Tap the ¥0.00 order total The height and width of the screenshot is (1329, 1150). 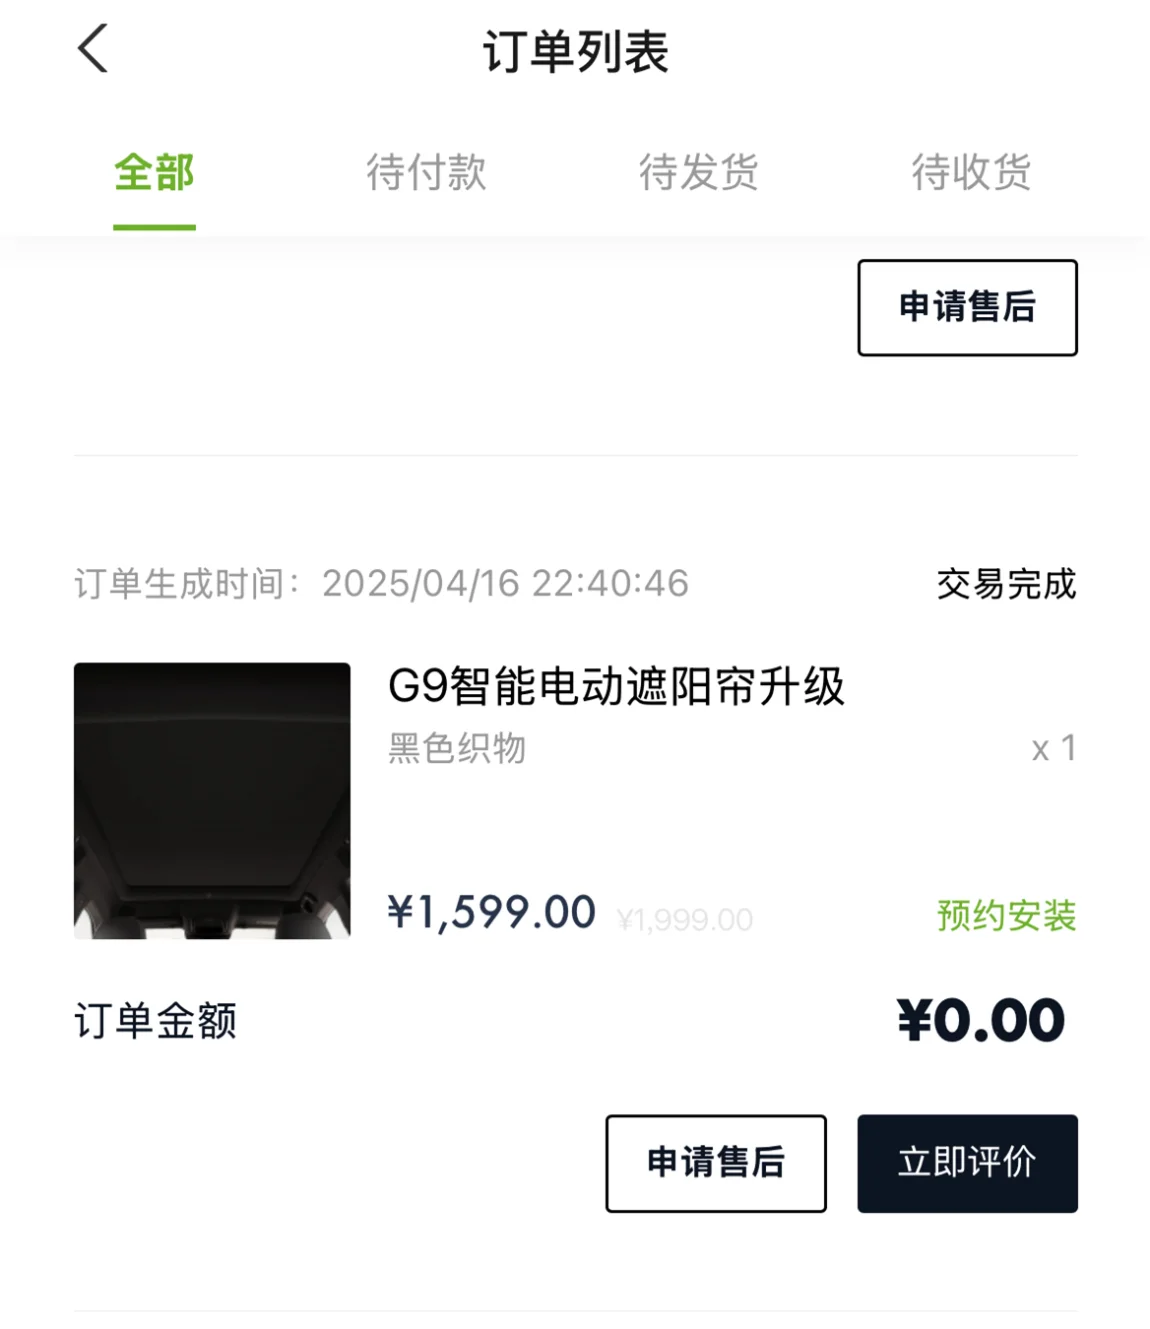coord(981,1021)
